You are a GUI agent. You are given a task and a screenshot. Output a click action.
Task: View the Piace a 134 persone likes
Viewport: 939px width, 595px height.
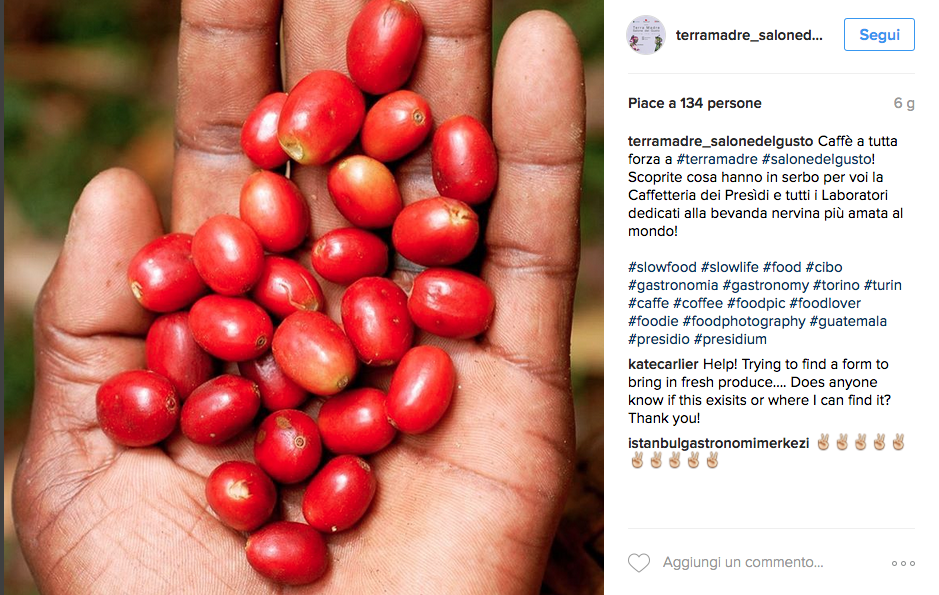[695, 104]
